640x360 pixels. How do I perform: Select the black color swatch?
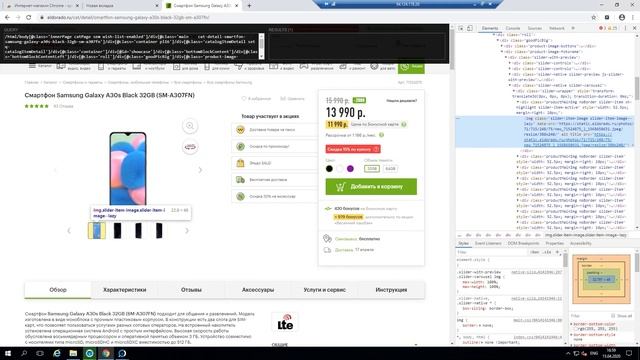(x=329, y=169)
